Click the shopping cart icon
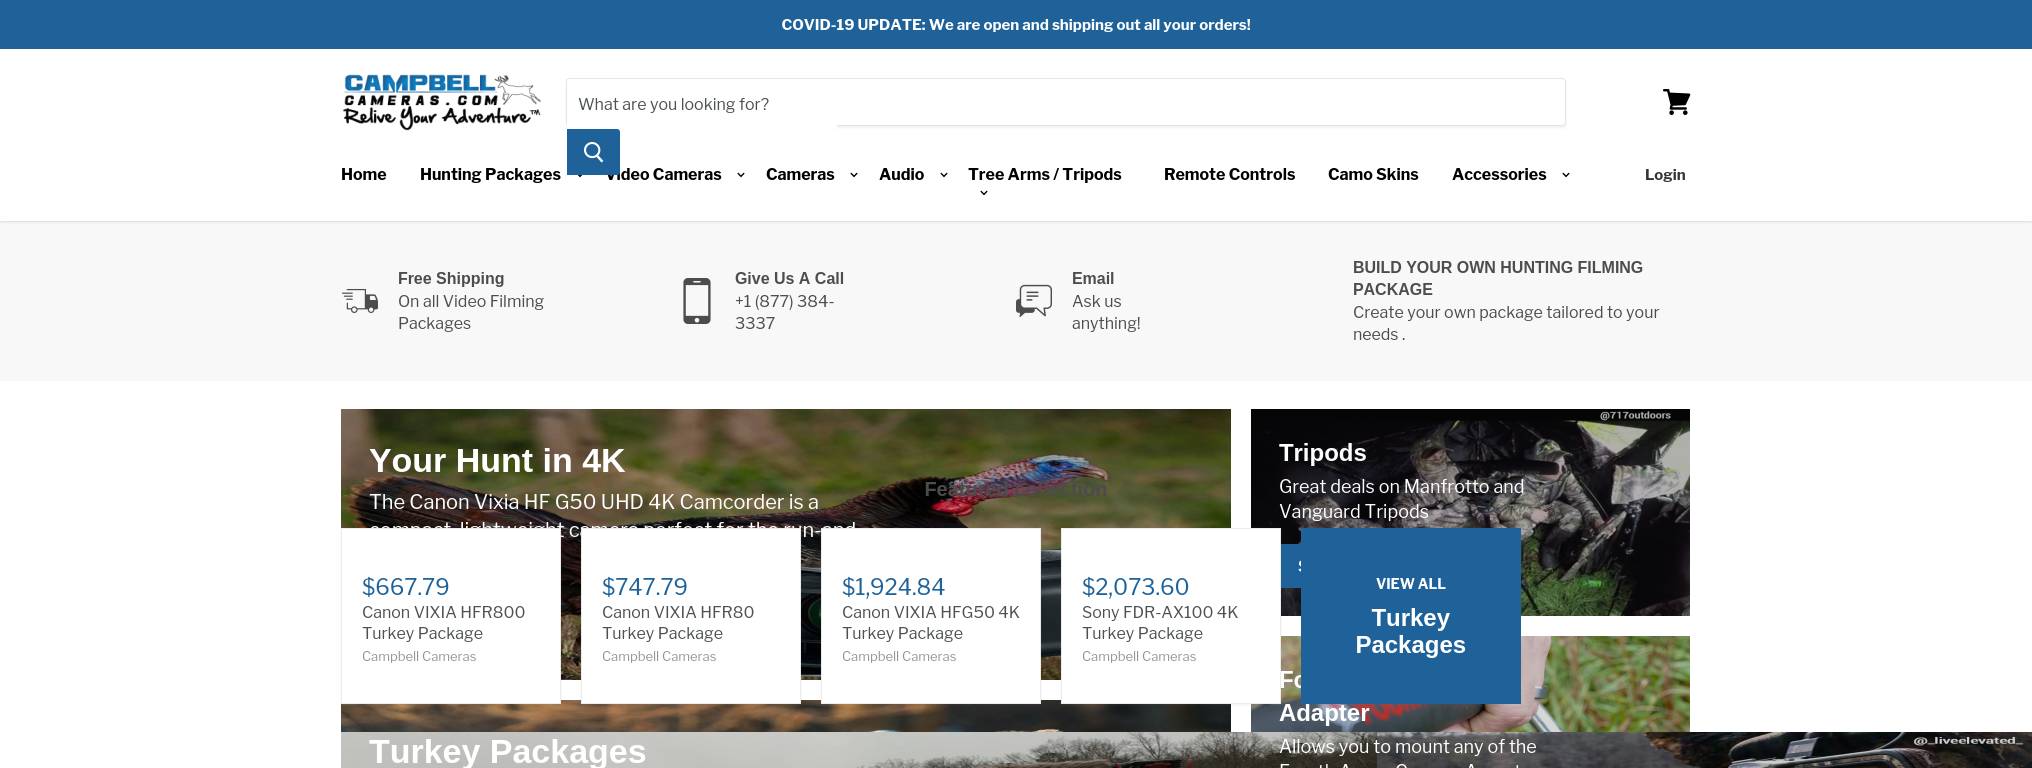Image resolution: width=2032 pixels, height=768 pixels. pyautogui.click(x=1676, y=103)
